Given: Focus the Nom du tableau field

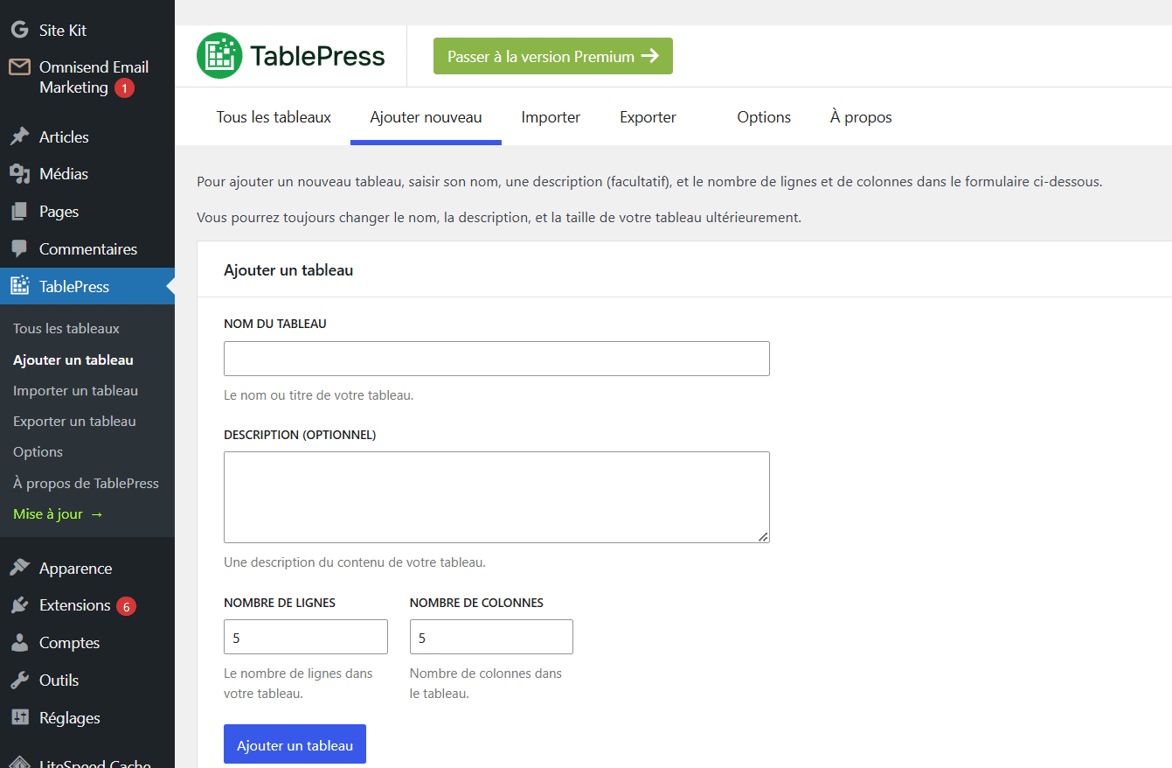Looking at the screenshot, I should click(x=496, y=358).
